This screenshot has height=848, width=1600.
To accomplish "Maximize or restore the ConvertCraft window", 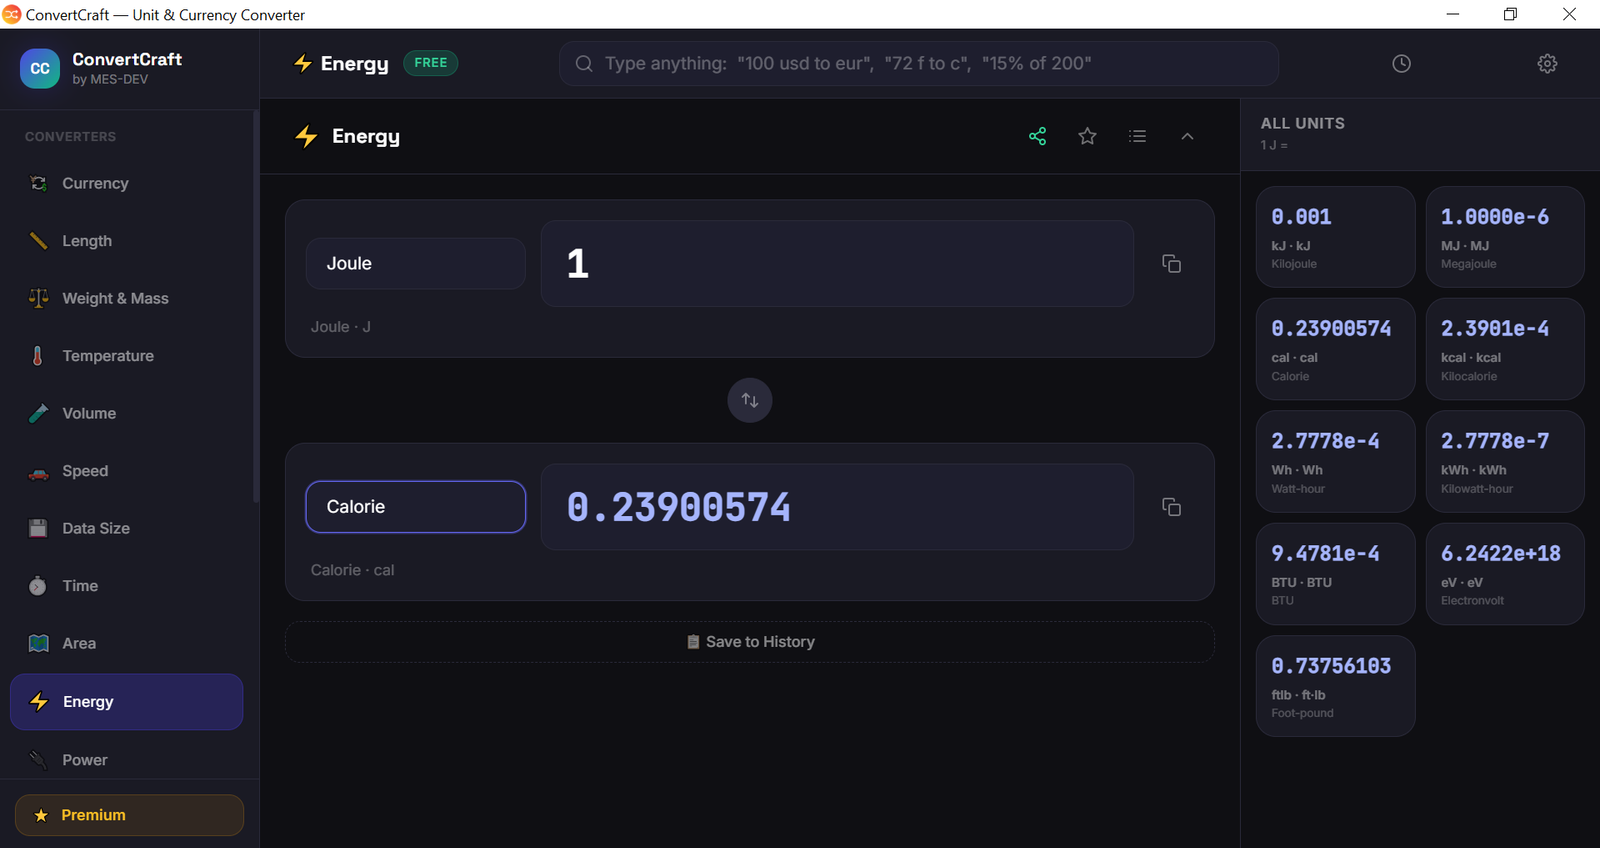I will [1511, 14].
